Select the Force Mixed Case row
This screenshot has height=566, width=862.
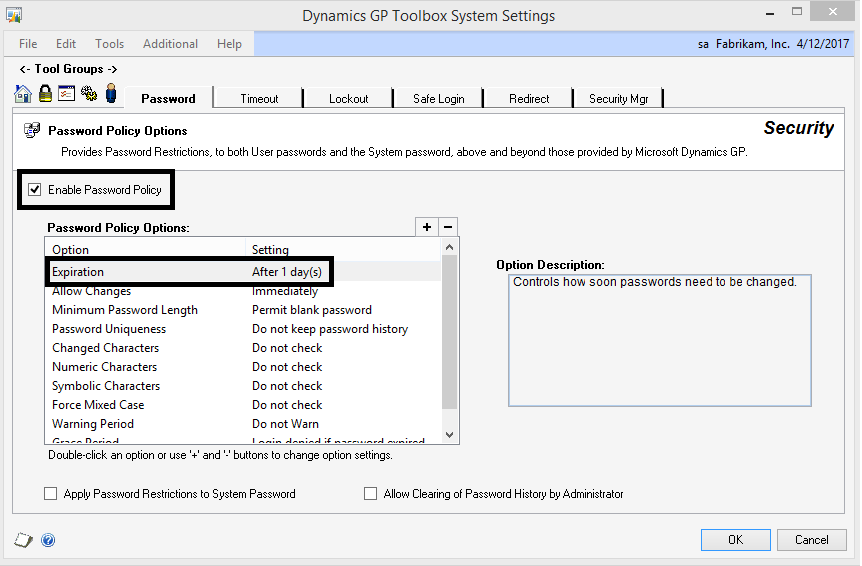point(243,404)
